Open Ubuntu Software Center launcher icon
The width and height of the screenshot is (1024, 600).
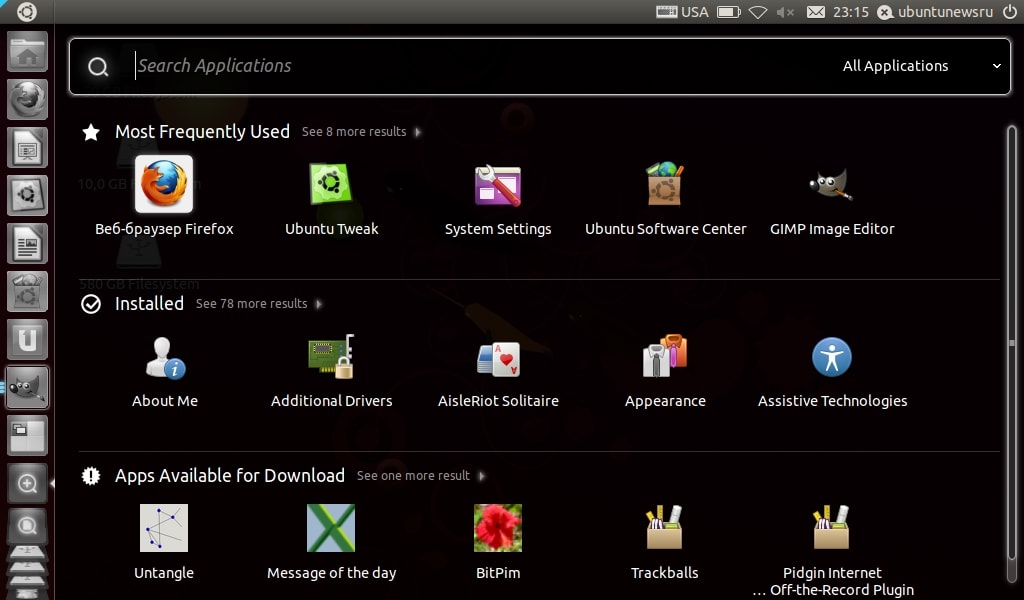coord(27,291)
